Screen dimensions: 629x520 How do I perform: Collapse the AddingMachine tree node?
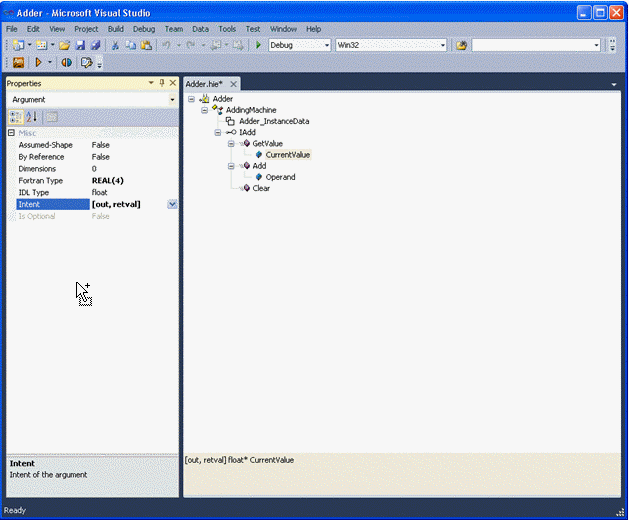[204, 110]
